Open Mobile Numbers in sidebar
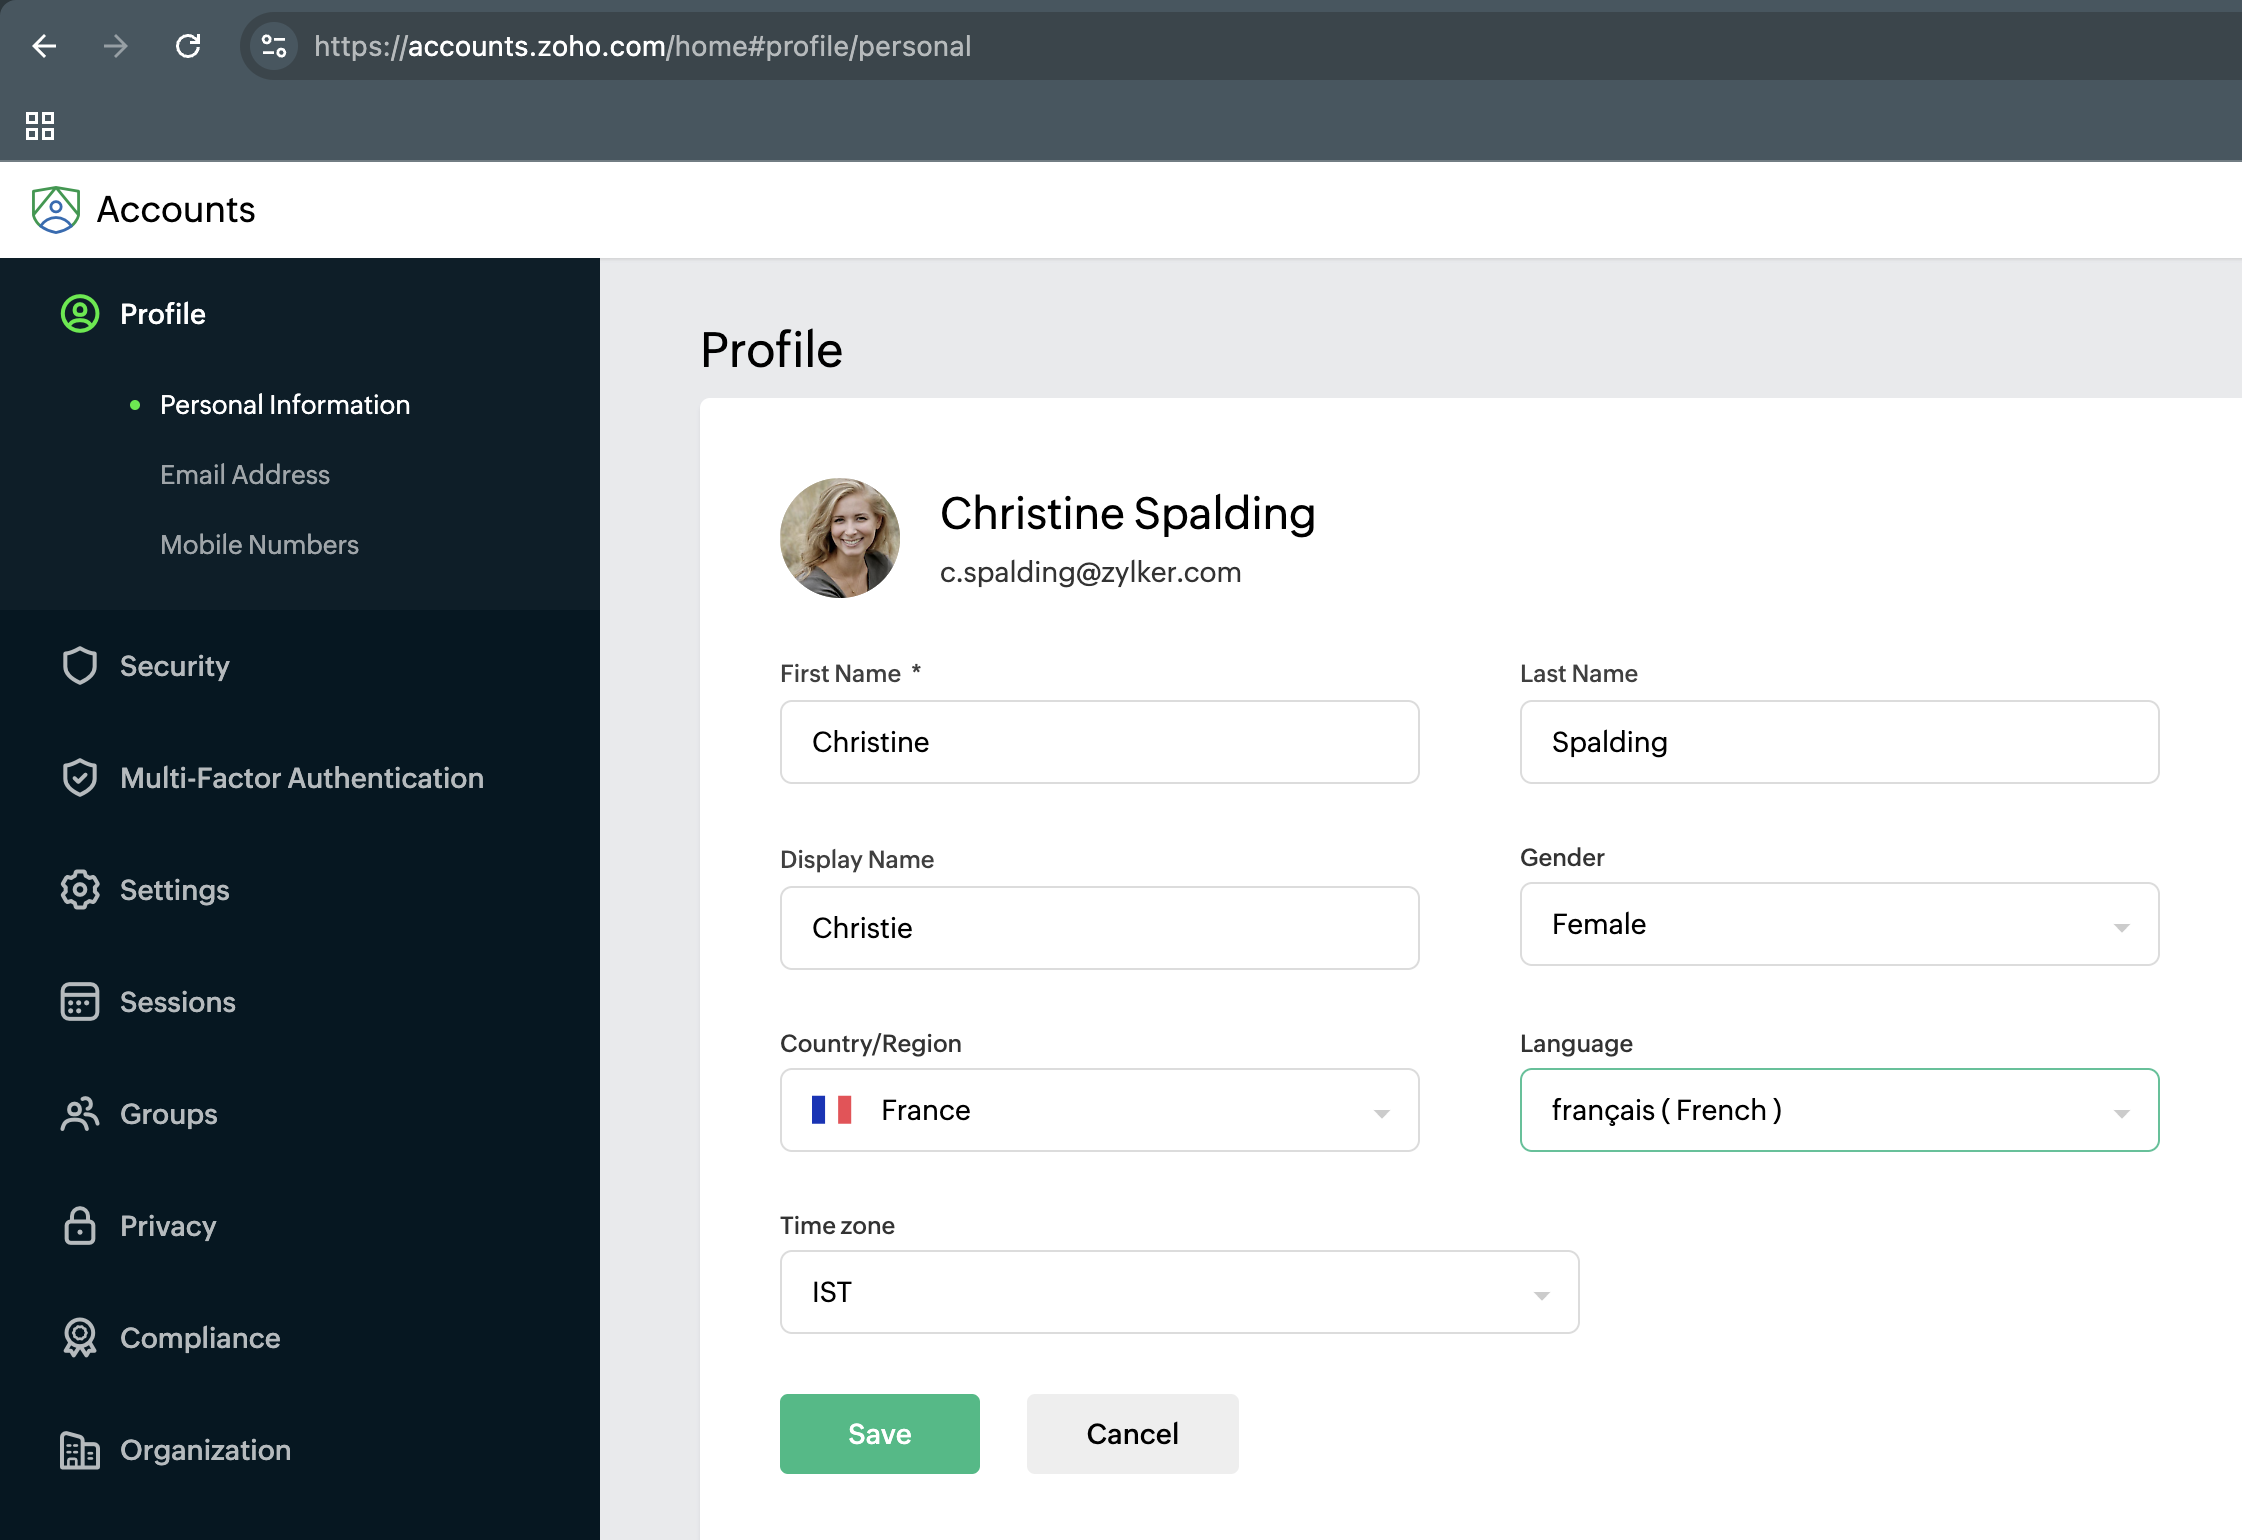 (x=259, y=545)
